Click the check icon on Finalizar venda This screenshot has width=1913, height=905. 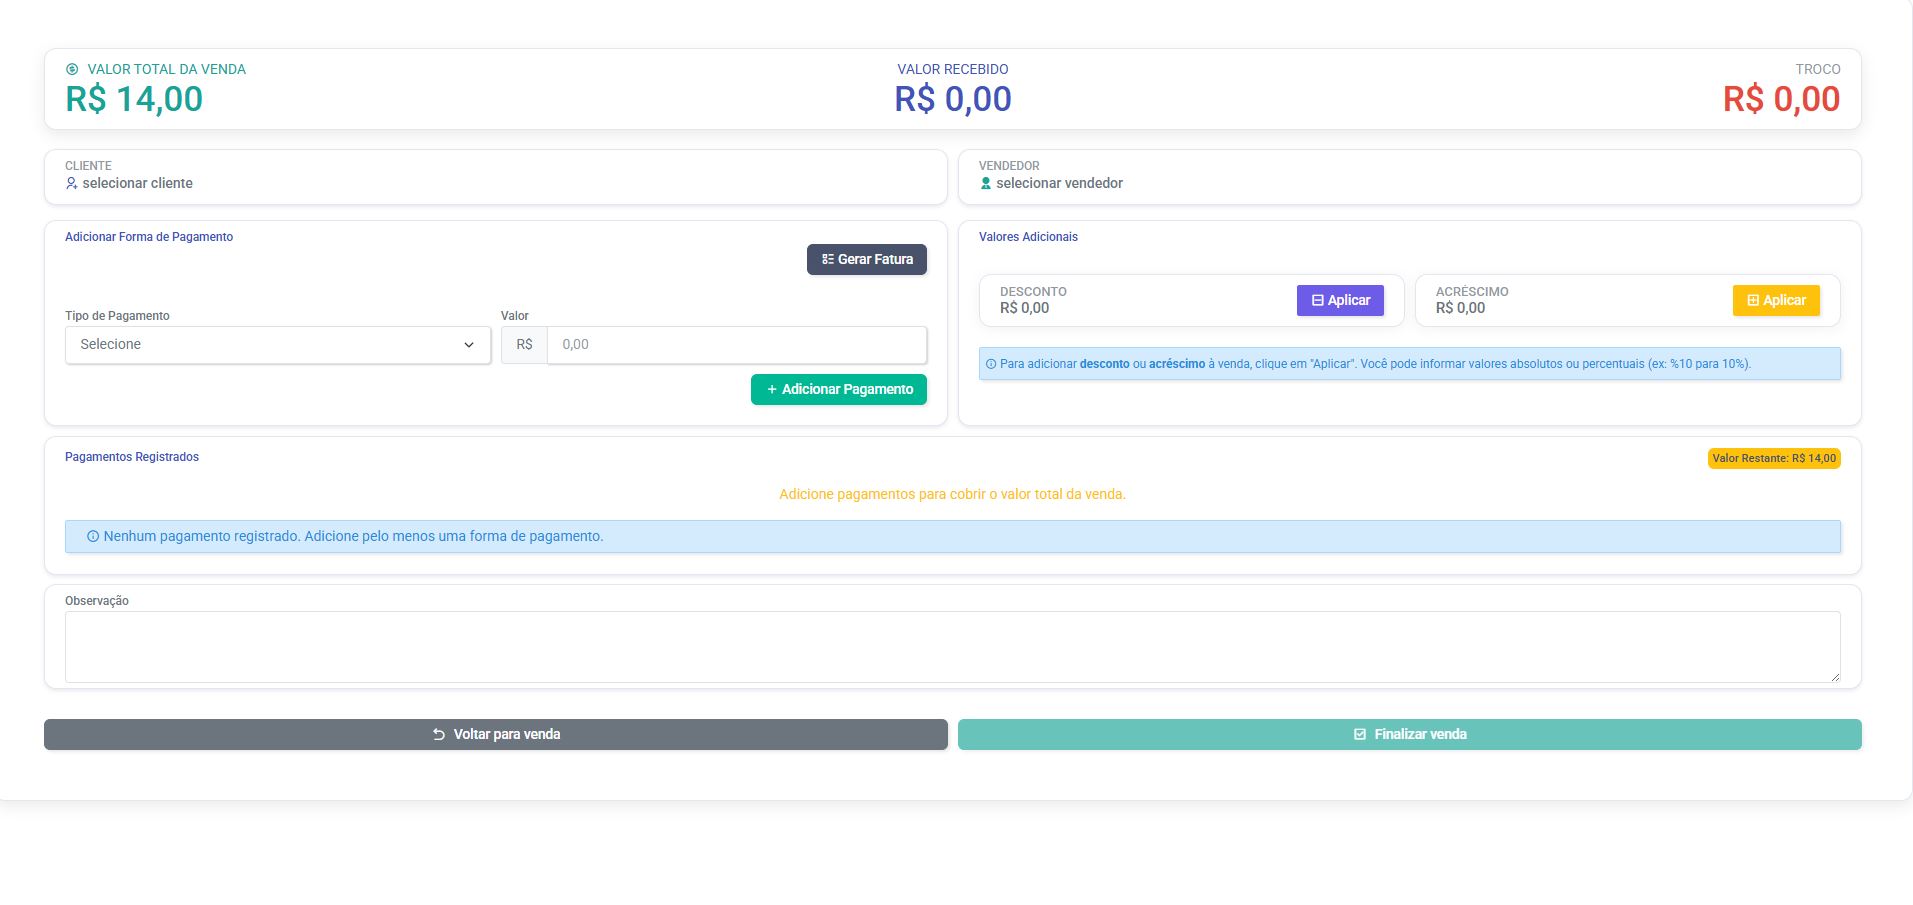click(x=1360, y=735)
